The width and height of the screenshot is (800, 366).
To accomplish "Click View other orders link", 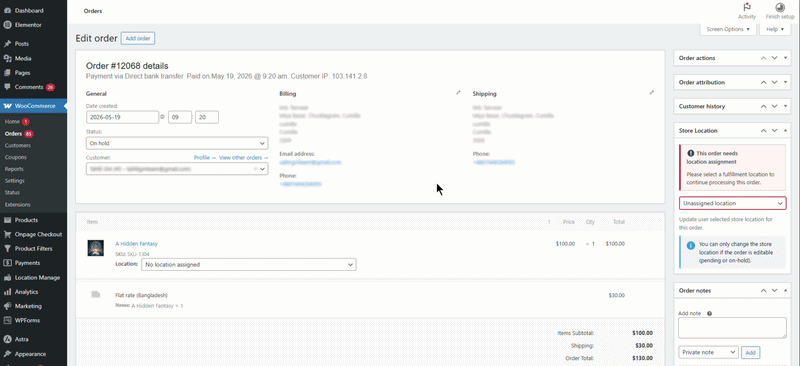I will 243,158.
